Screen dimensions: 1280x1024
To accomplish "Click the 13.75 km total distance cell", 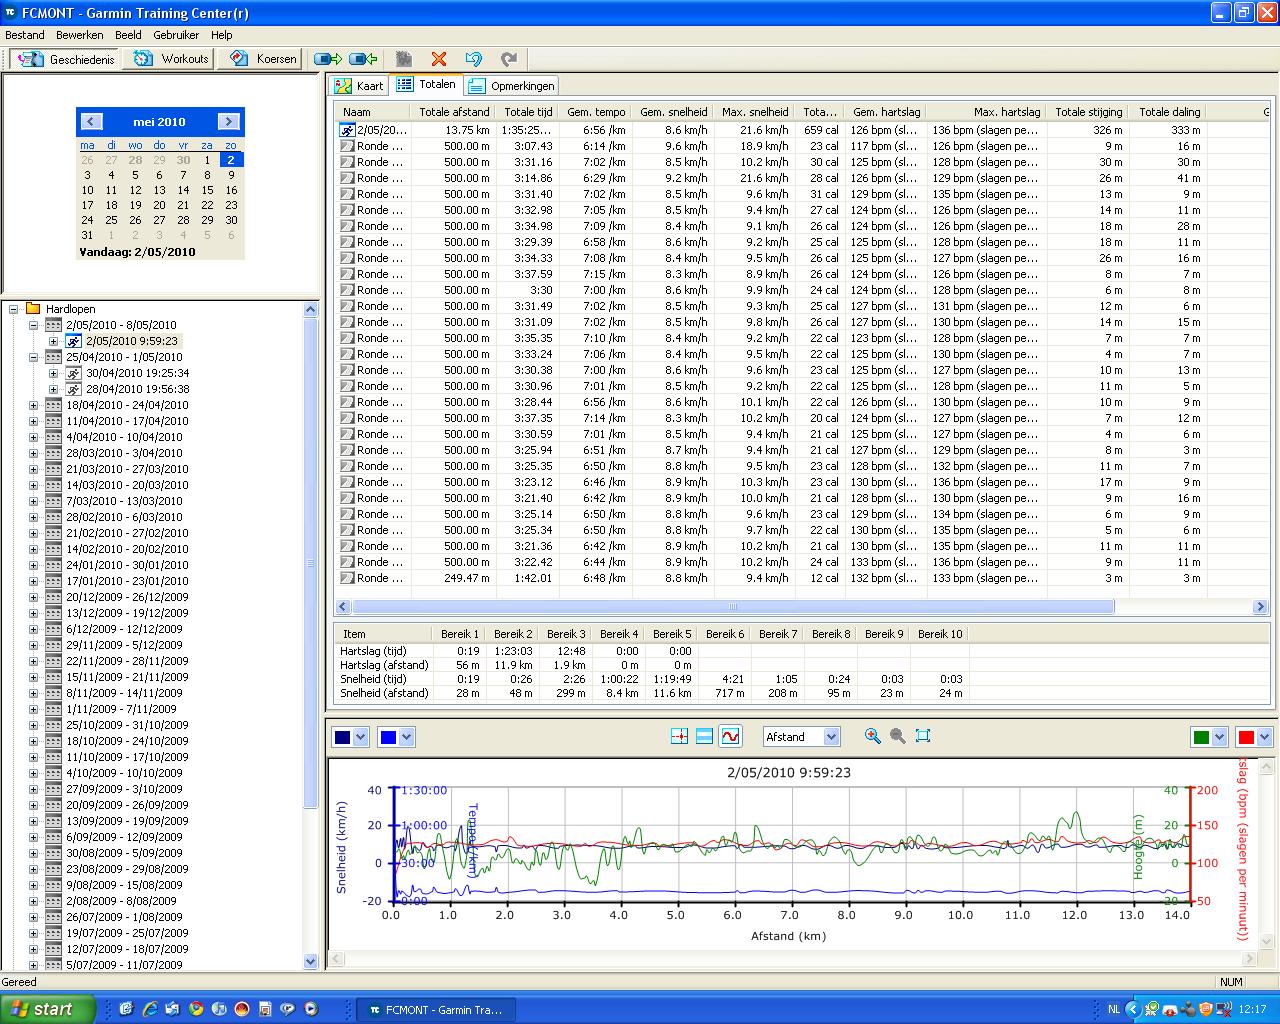I will 467,130.
